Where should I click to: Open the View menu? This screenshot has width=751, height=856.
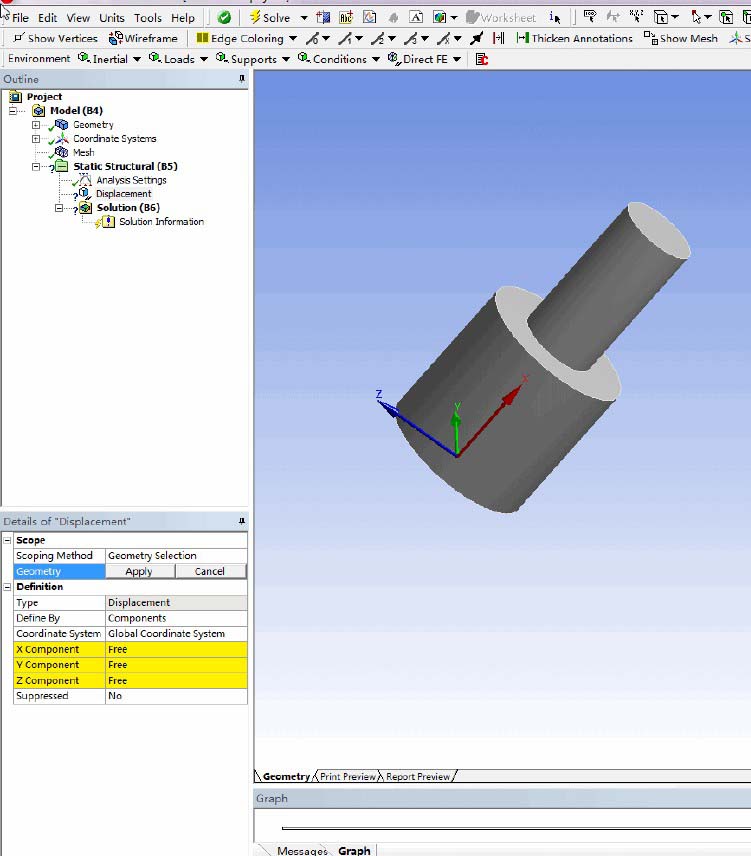click(x=78, y=18)
